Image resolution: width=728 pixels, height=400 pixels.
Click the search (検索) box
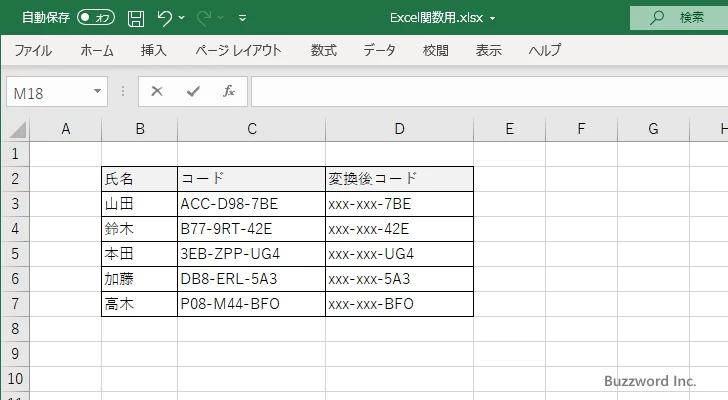[x=679, y=18]
